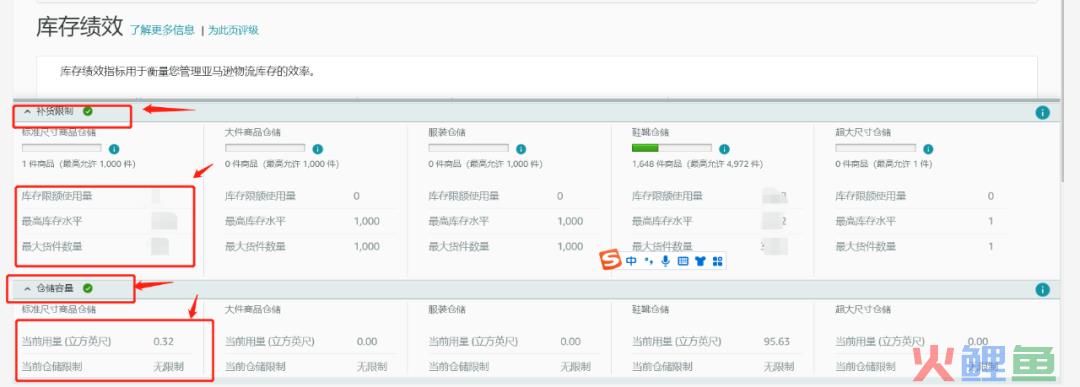1080x387 pixels.
Task: Click current usage value 95.63
Action: (x=777, y=342)
